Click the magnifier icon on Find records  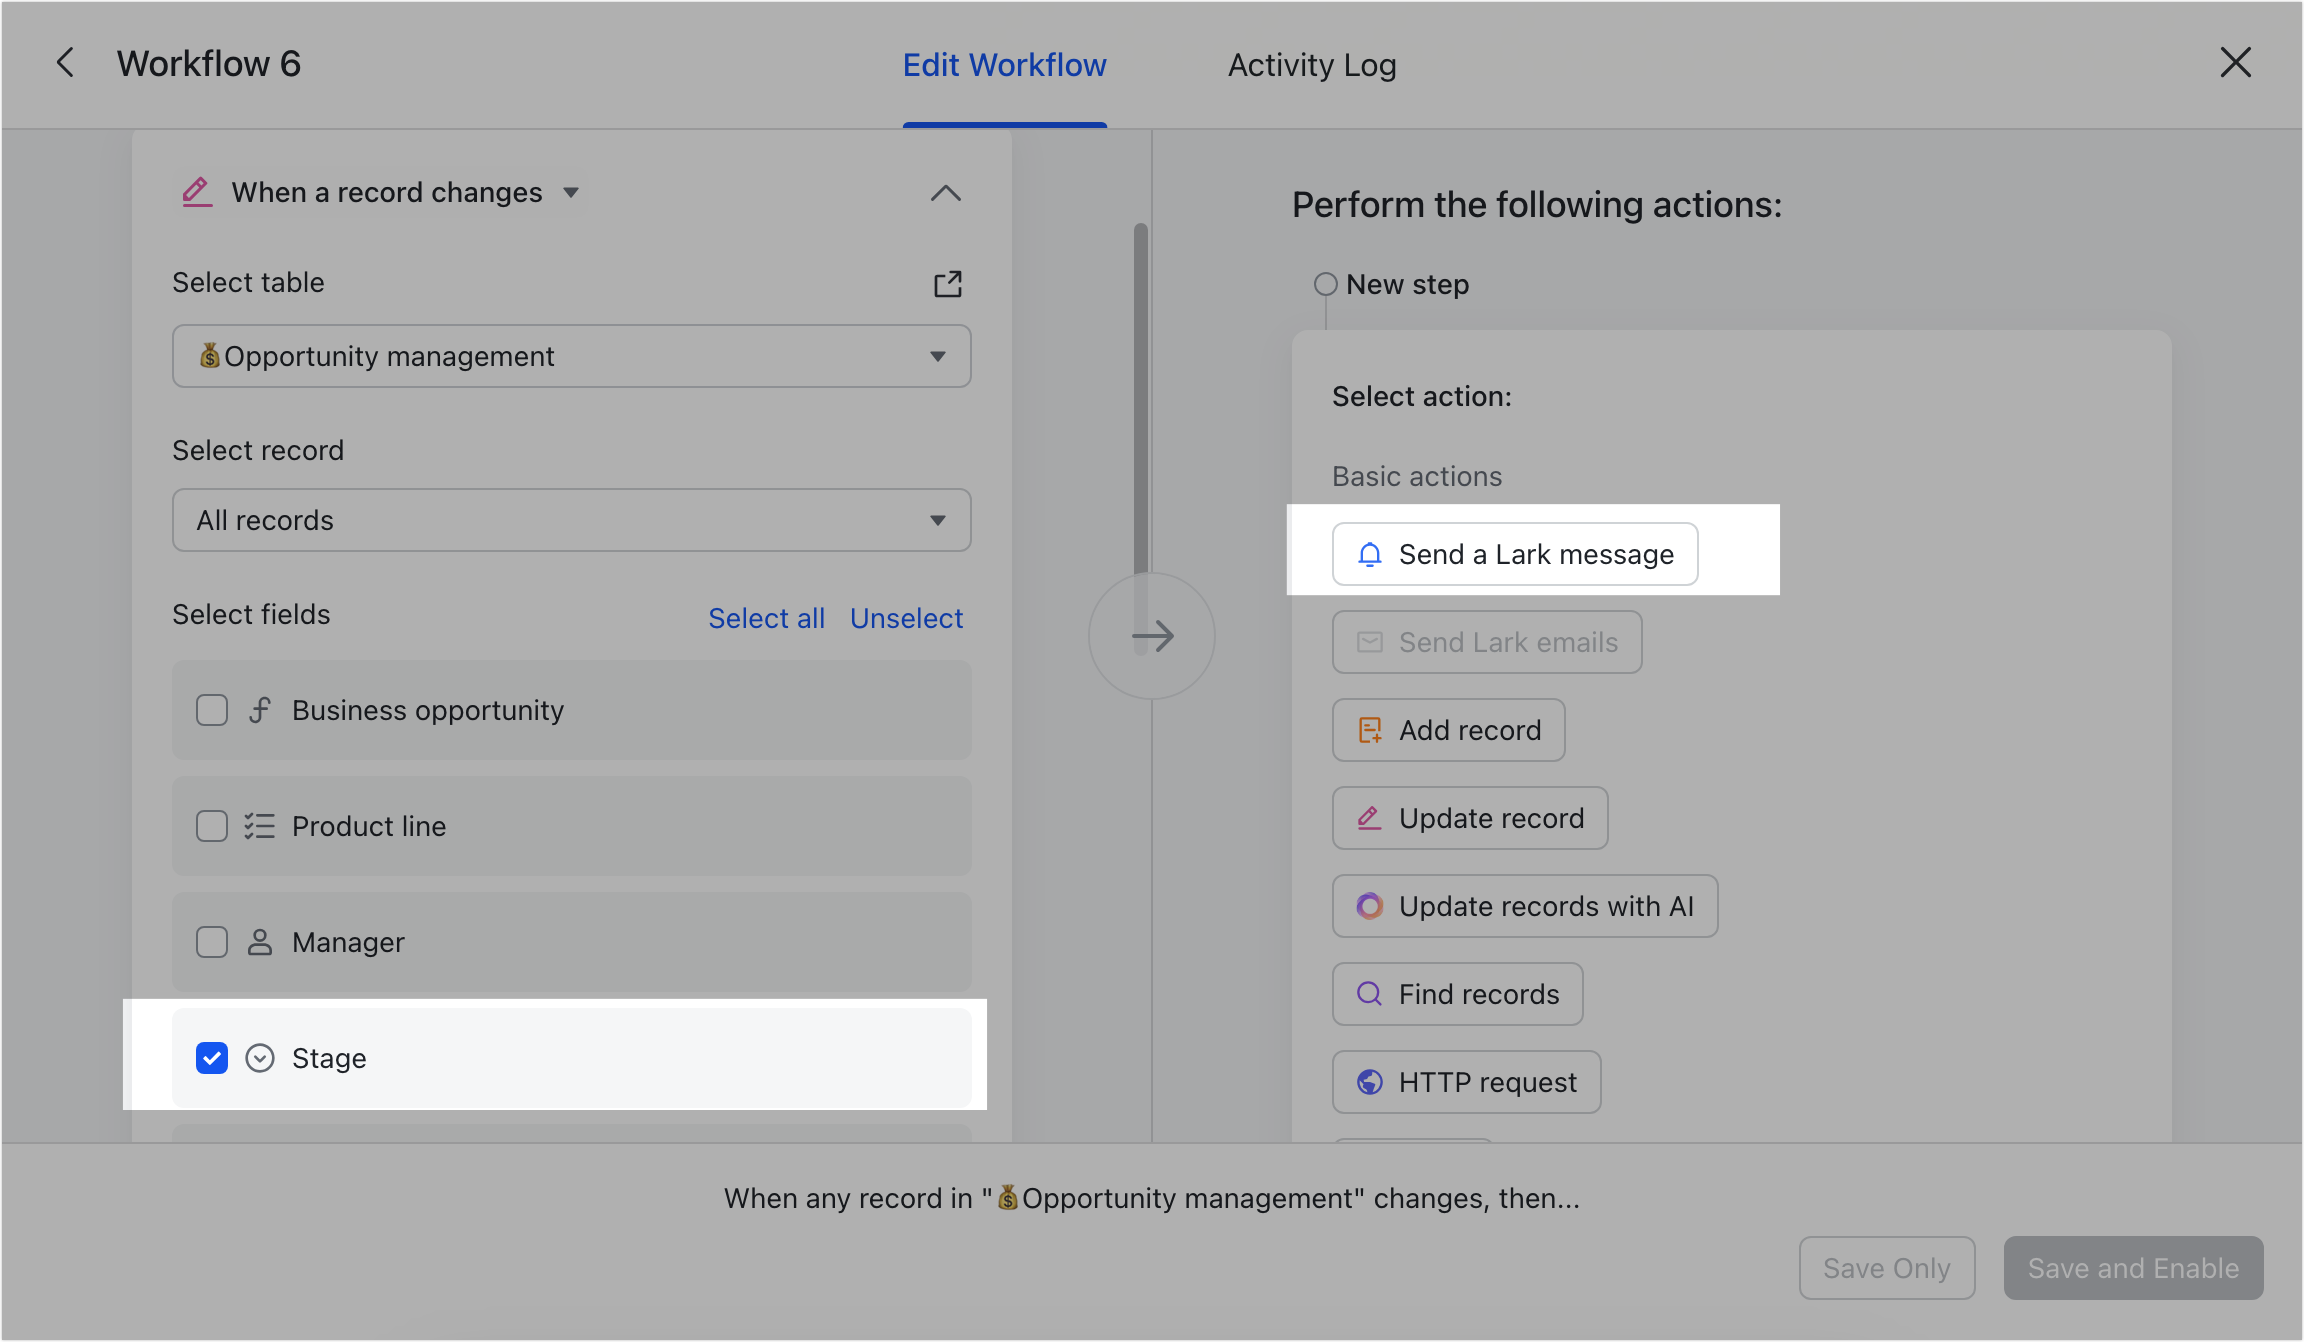click(1370, 994)
